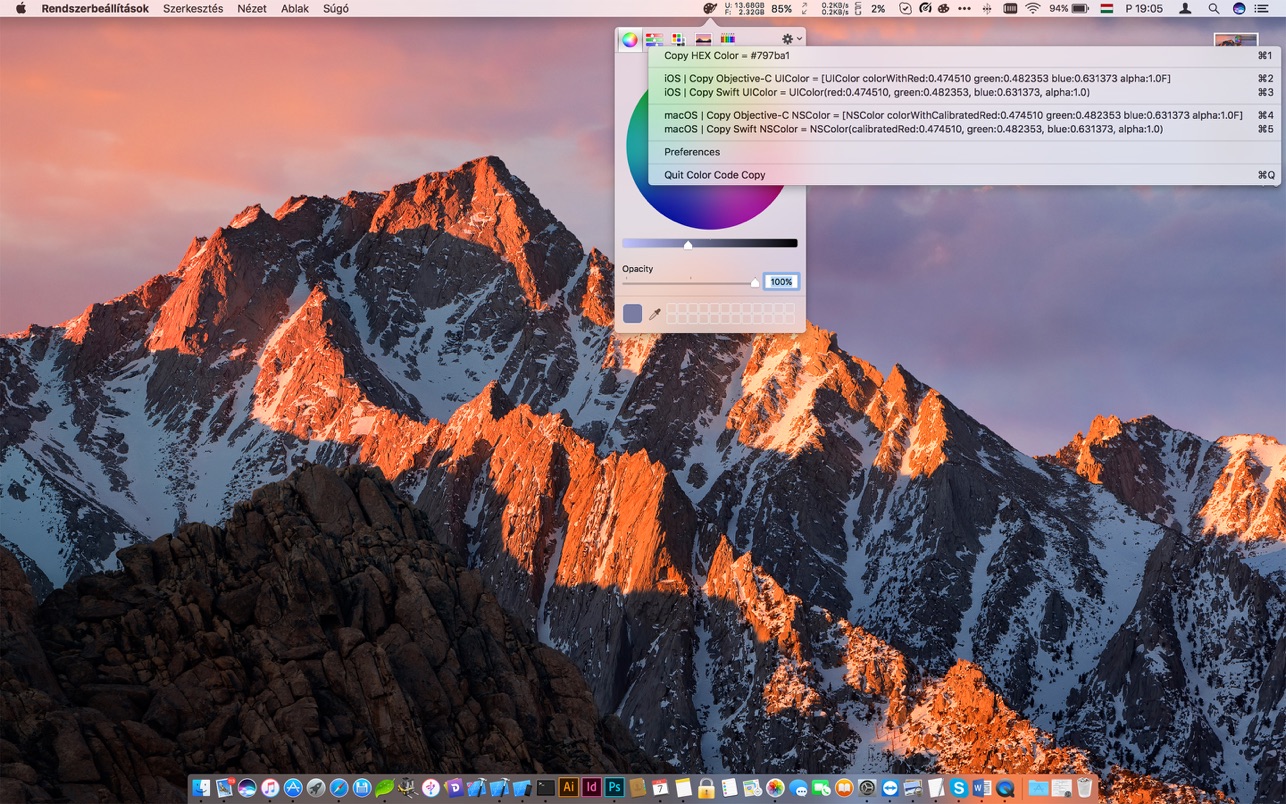Click the Color Code Copy menu bar icon

point(709,8)
